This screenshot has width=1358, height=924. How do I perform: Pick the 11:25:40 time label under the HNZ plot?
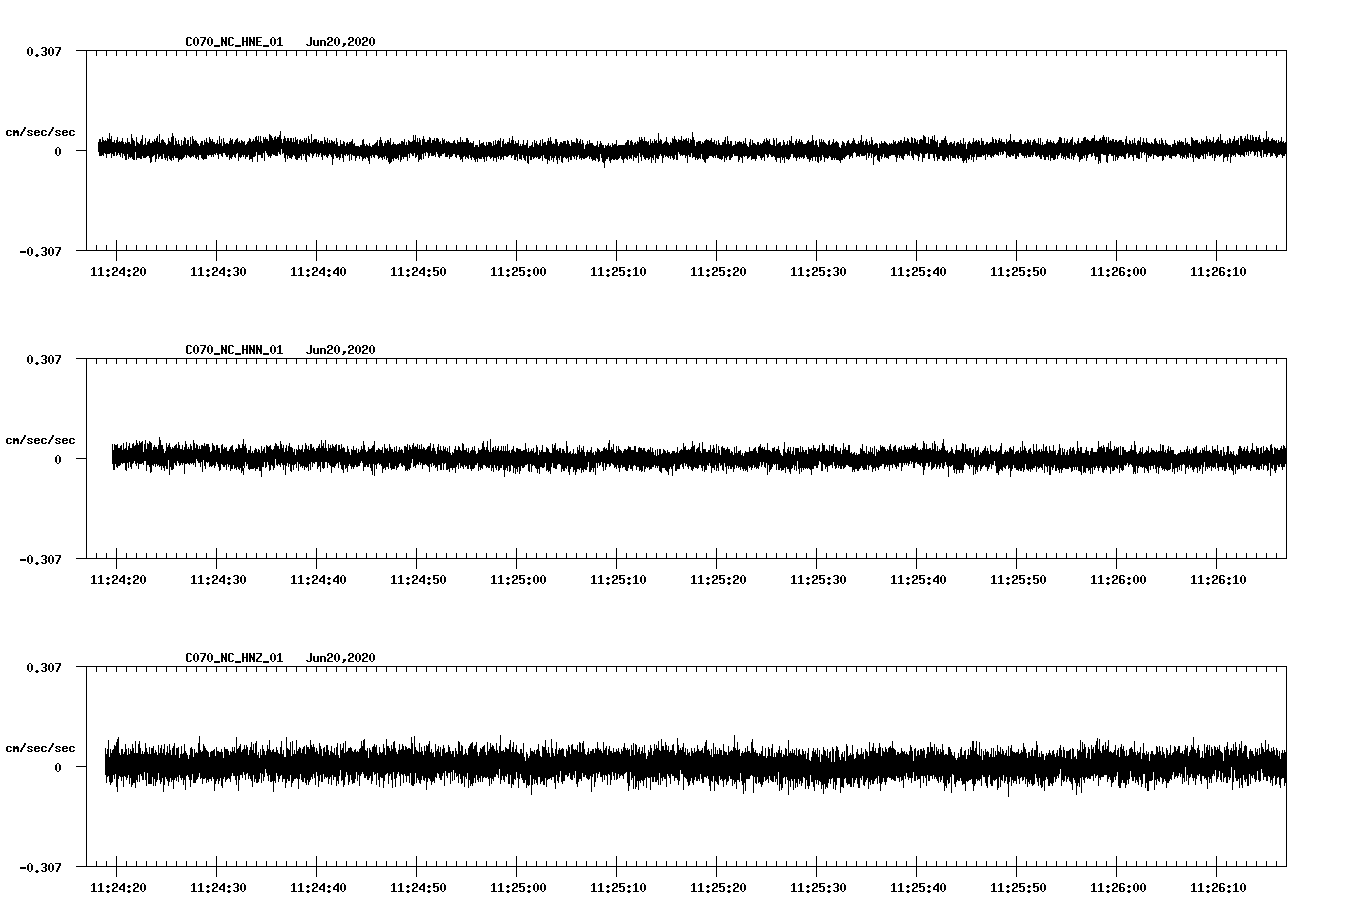click(x=918, y=888)
